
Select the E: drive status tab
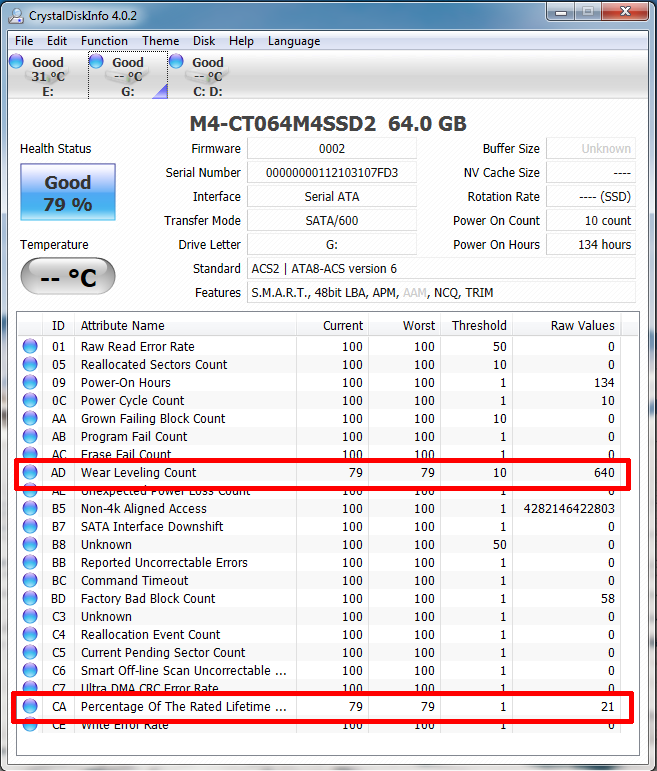[48, 75]
